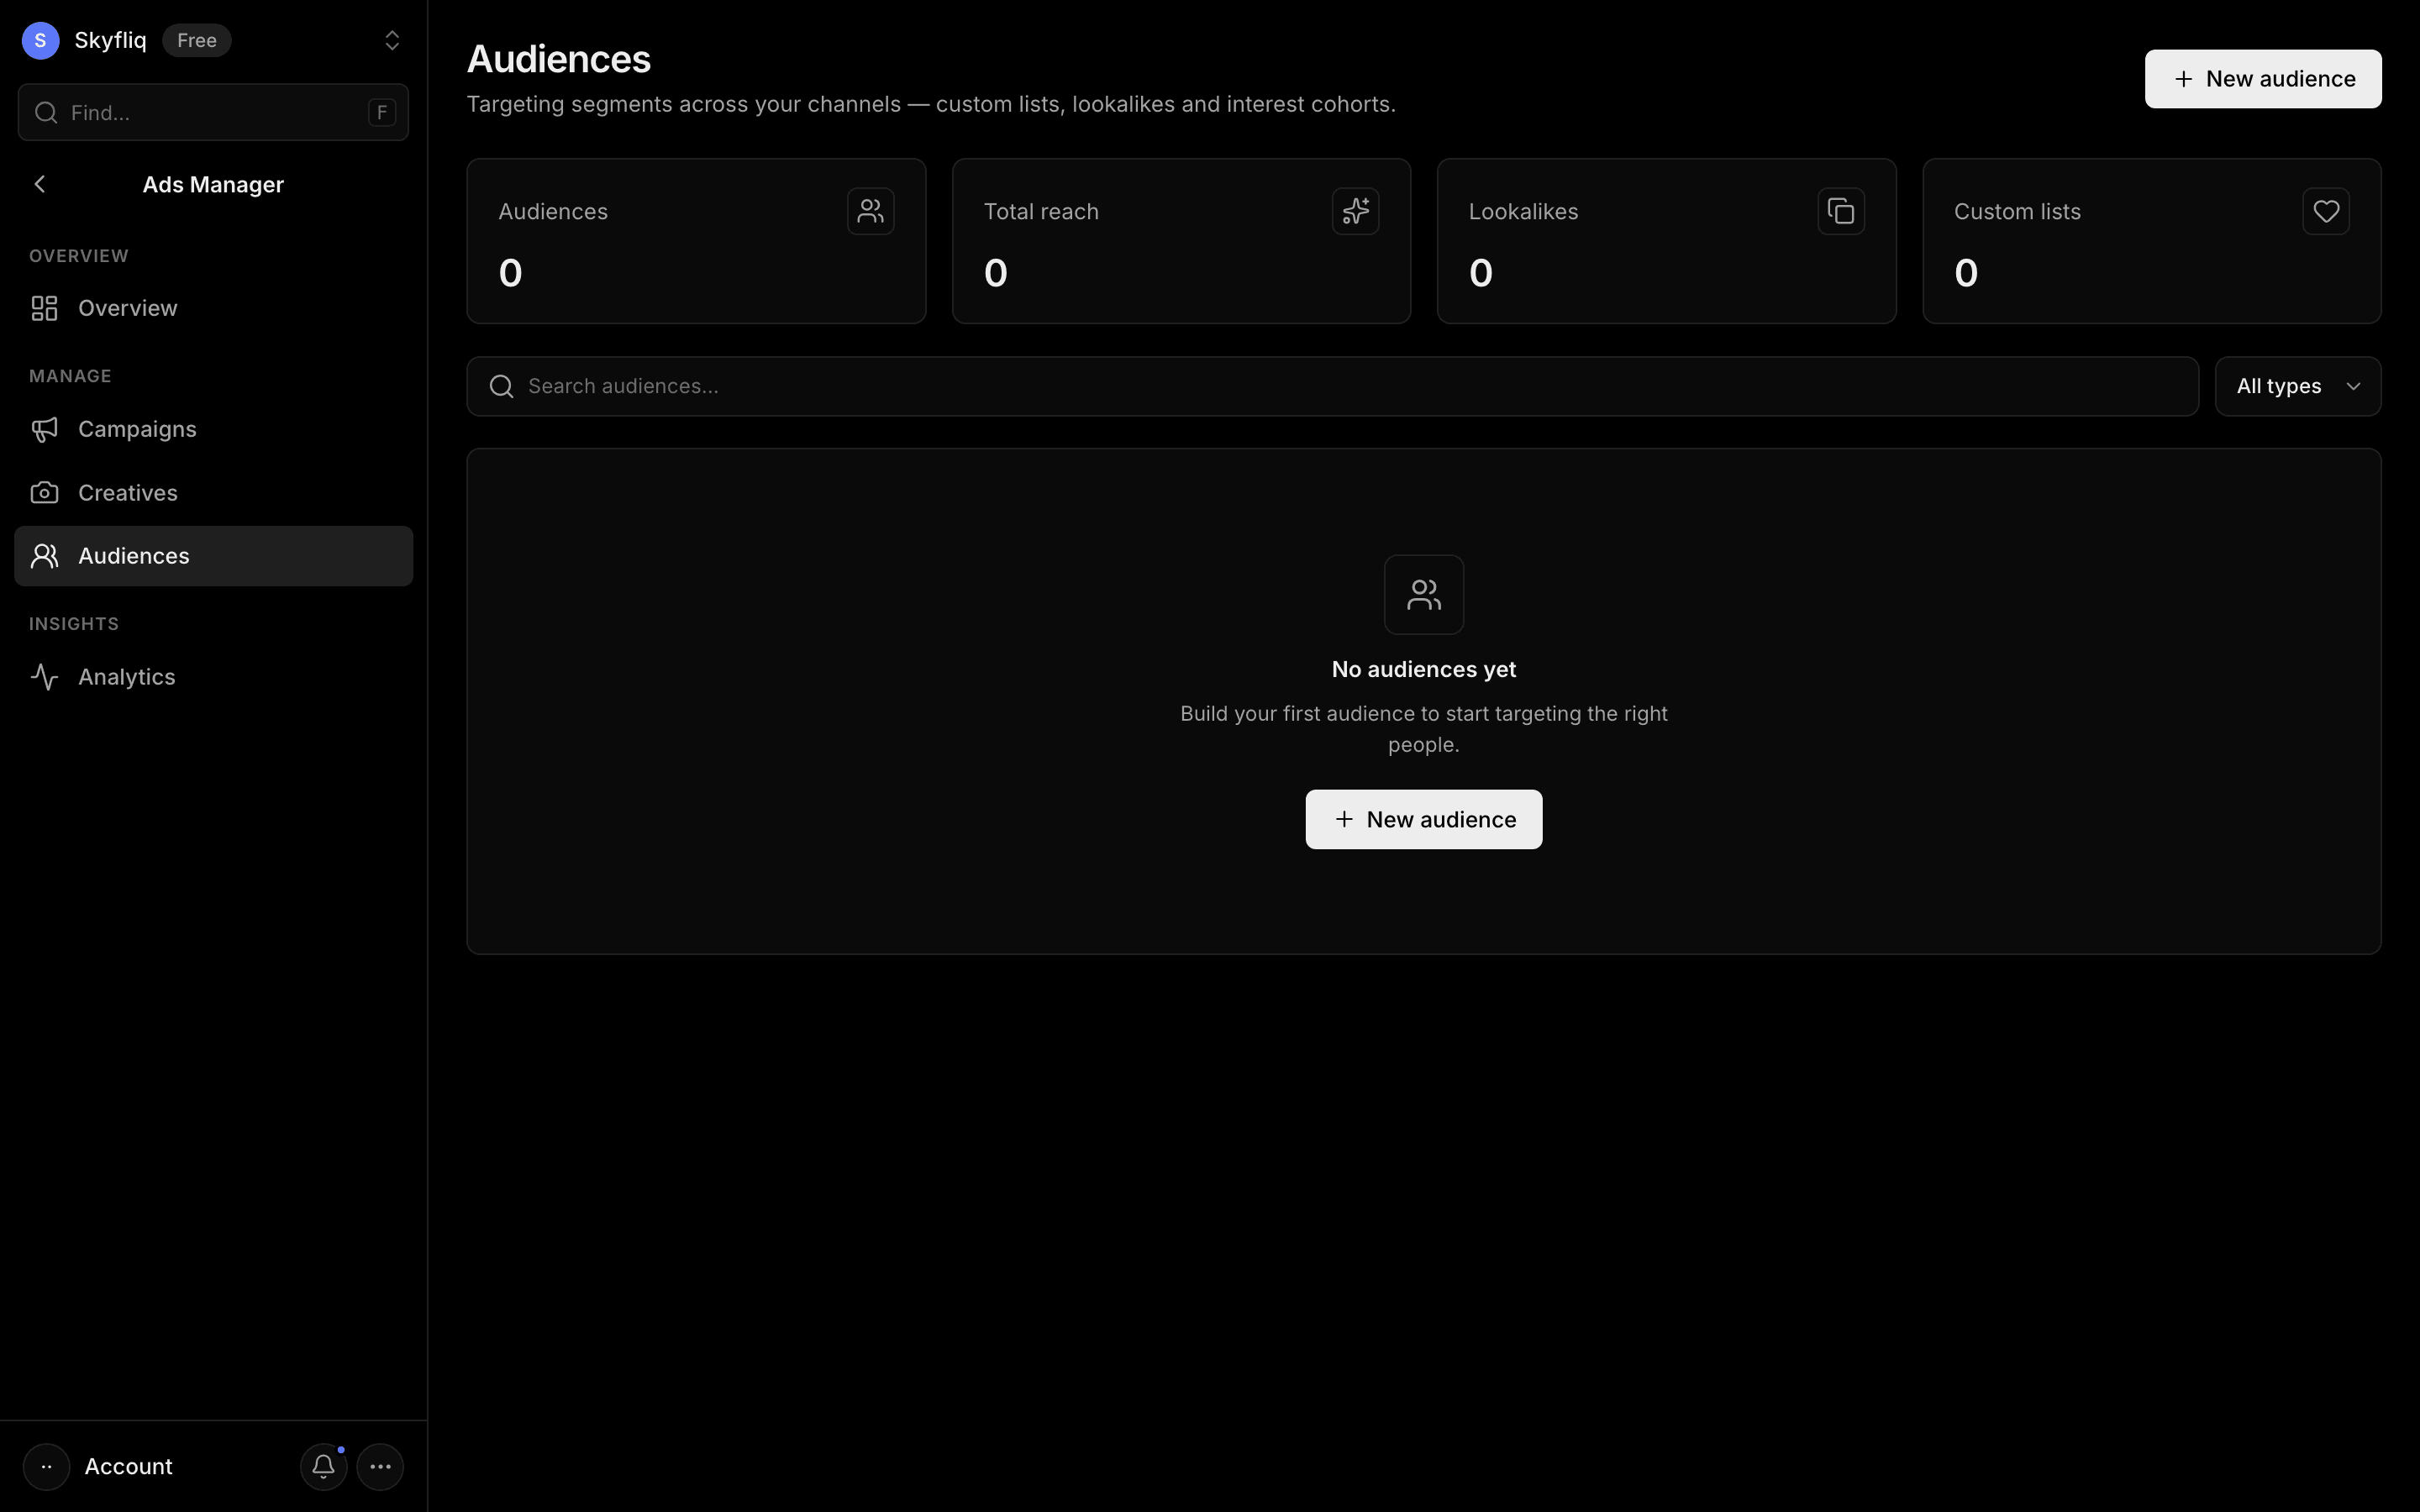The height and width of the screenshot is (1512, 2420).
Task: Click the sparkle icon on Total reach card
Action: [1355, 211]
